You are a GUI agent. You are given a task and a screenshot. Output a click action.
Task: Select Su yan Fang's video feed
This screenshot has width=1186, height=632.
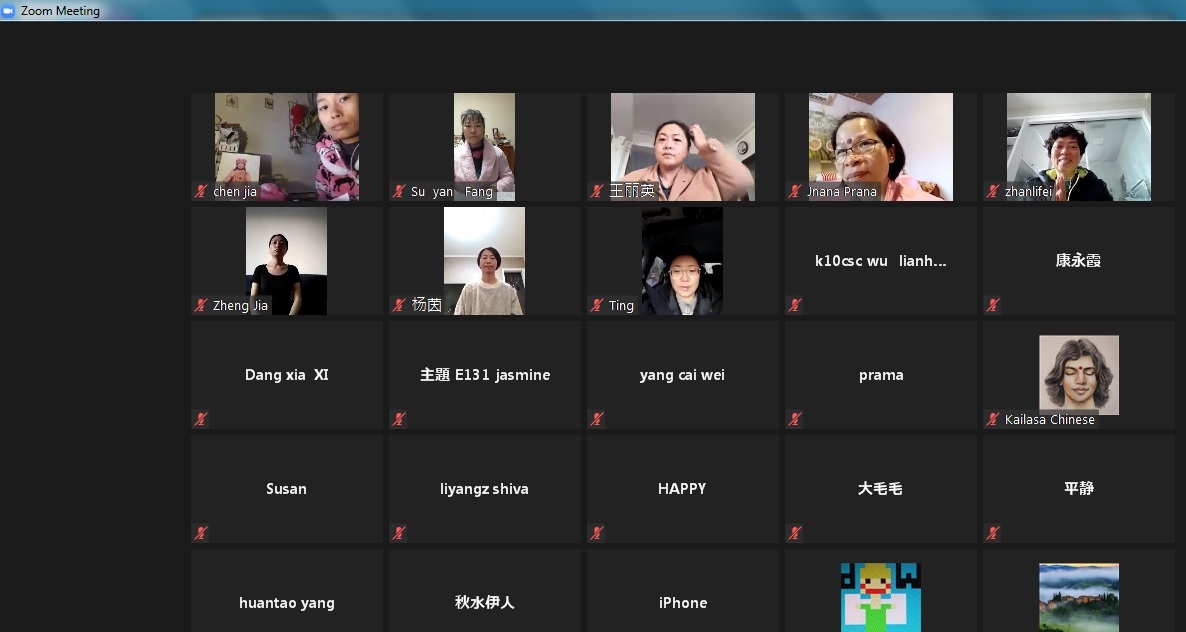click(484, 145)
